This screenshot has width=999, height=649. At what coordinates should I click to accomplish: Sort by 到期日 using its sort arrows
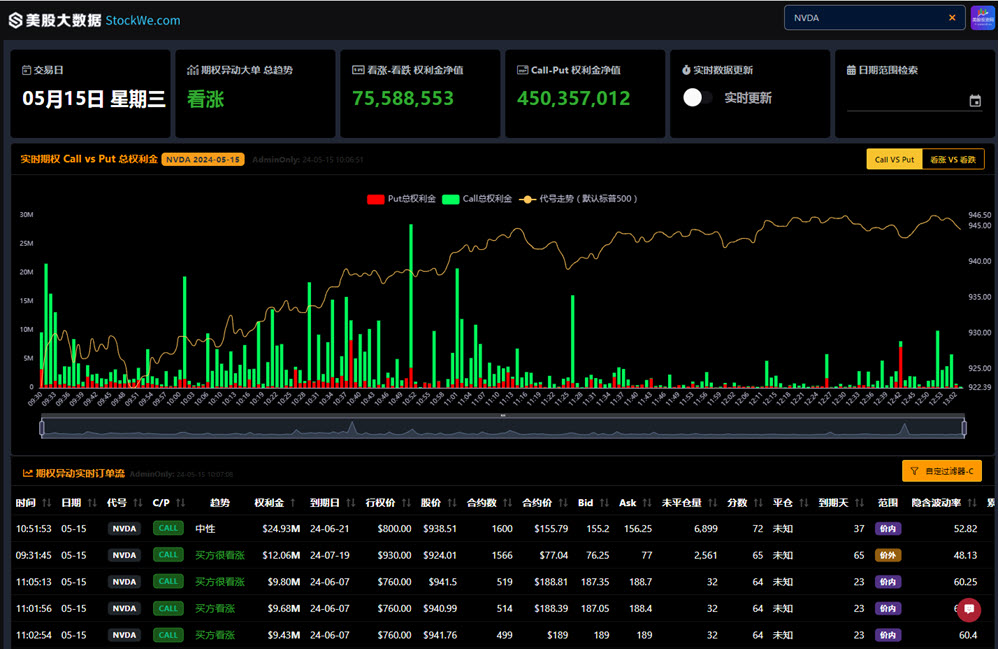coord(350,503)
